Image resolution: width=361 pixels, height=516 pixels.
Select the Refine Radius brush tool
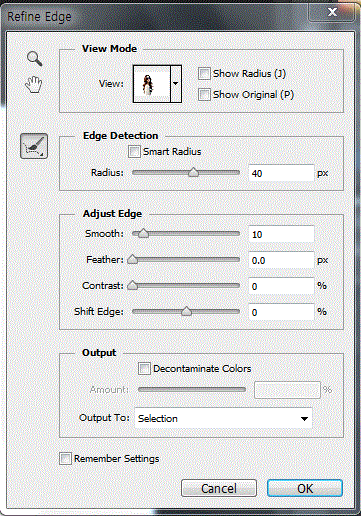click(34, 146)
